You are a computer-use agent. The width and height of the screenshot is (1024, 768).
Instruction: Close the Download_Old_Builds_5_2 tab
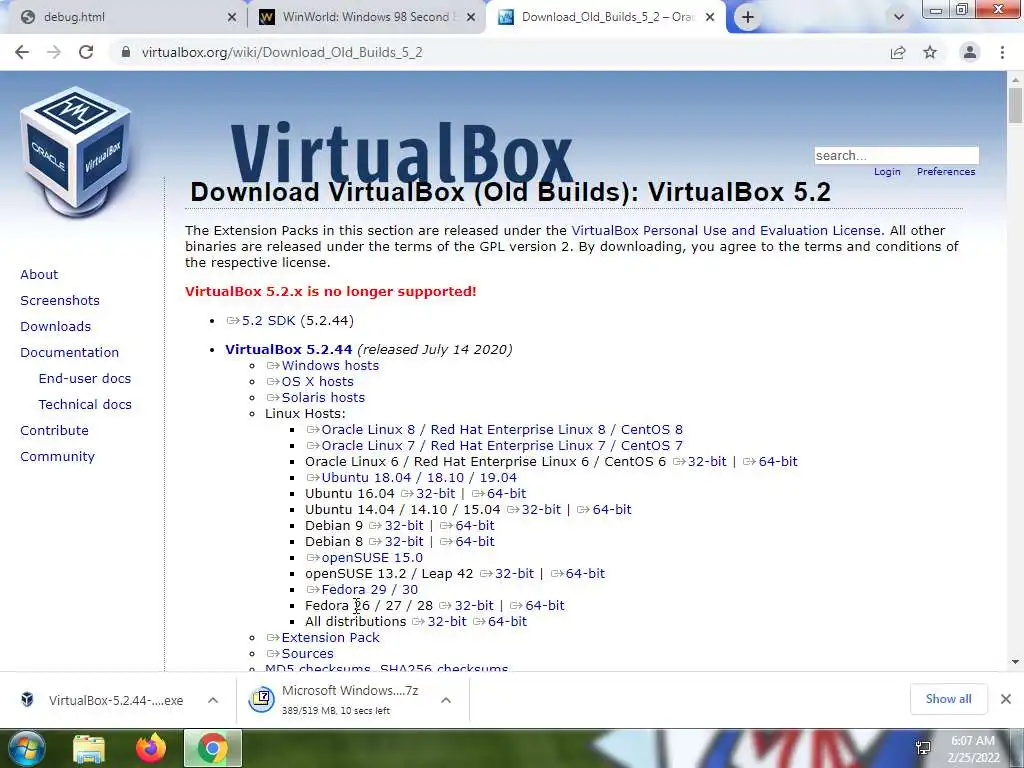coord(710,17)
